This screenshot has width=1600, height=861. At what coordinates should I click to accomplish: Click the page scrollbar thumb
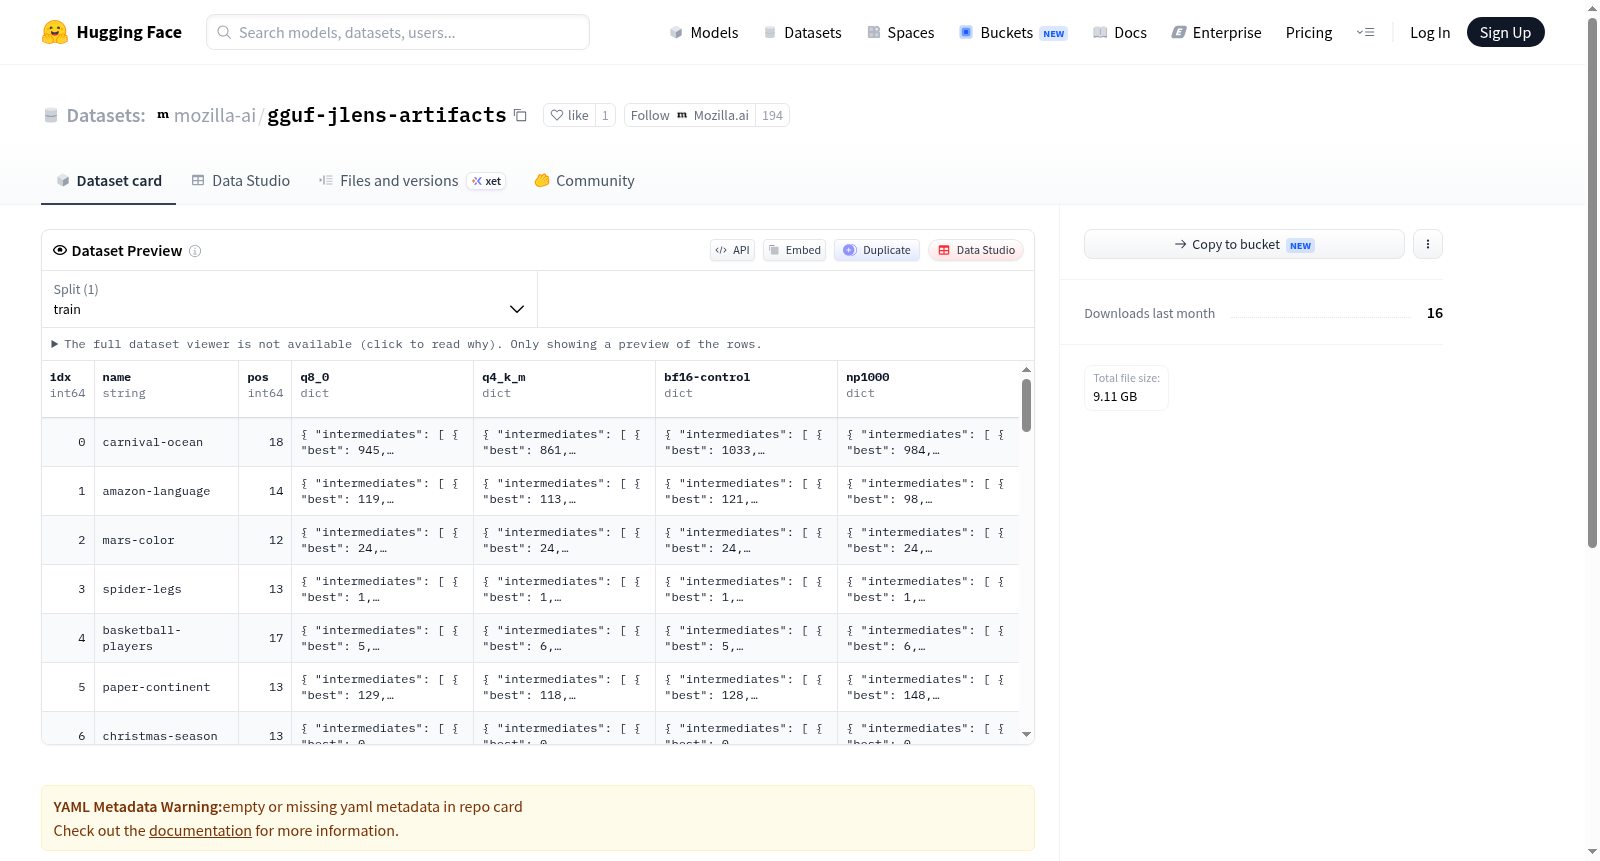tap(1592, 282)
